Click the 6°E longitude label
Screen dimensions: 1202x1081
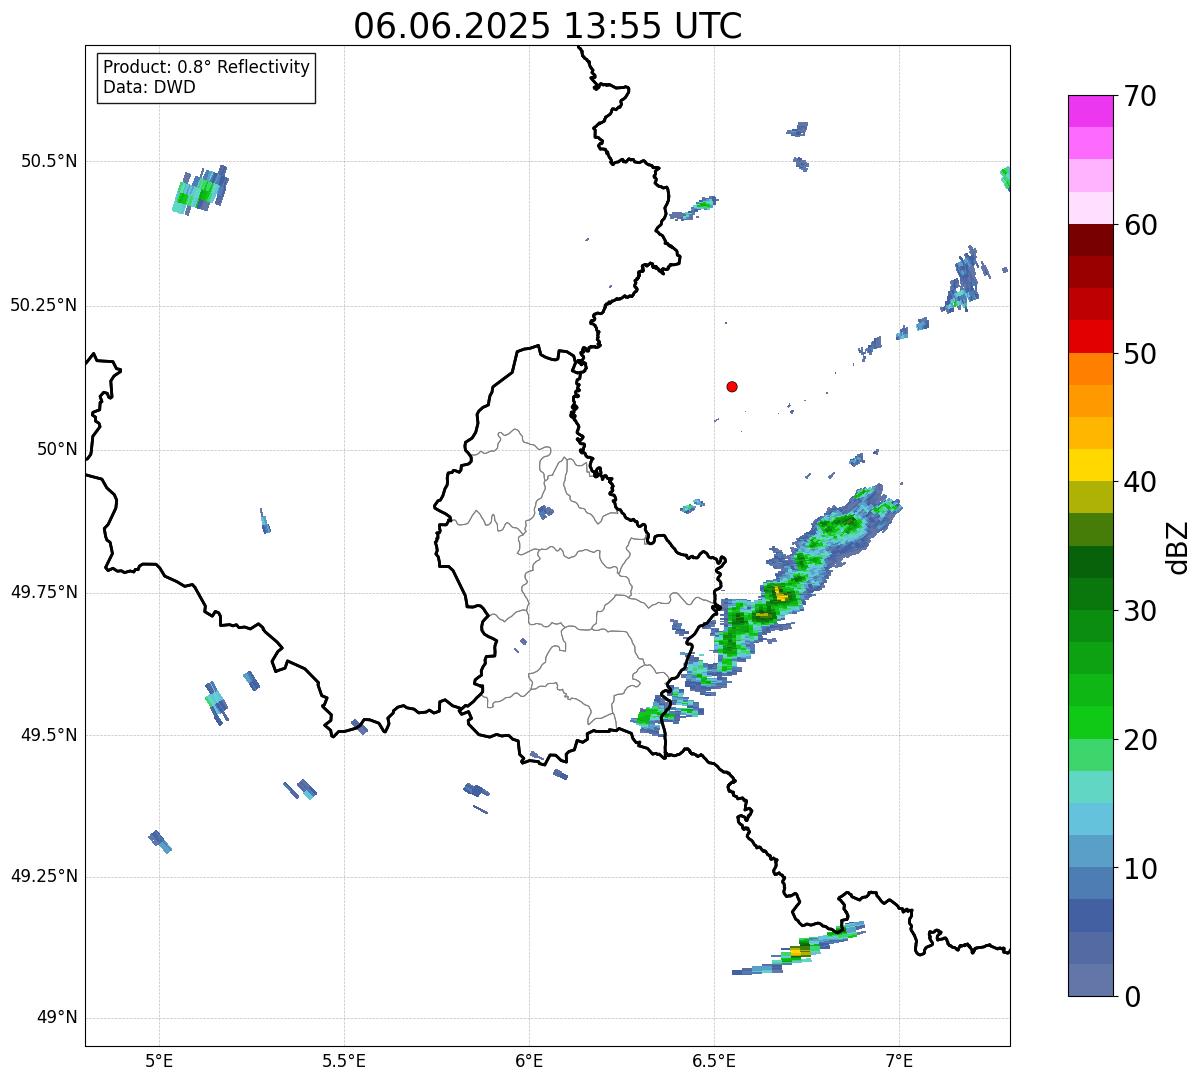tap(529, 1060)
